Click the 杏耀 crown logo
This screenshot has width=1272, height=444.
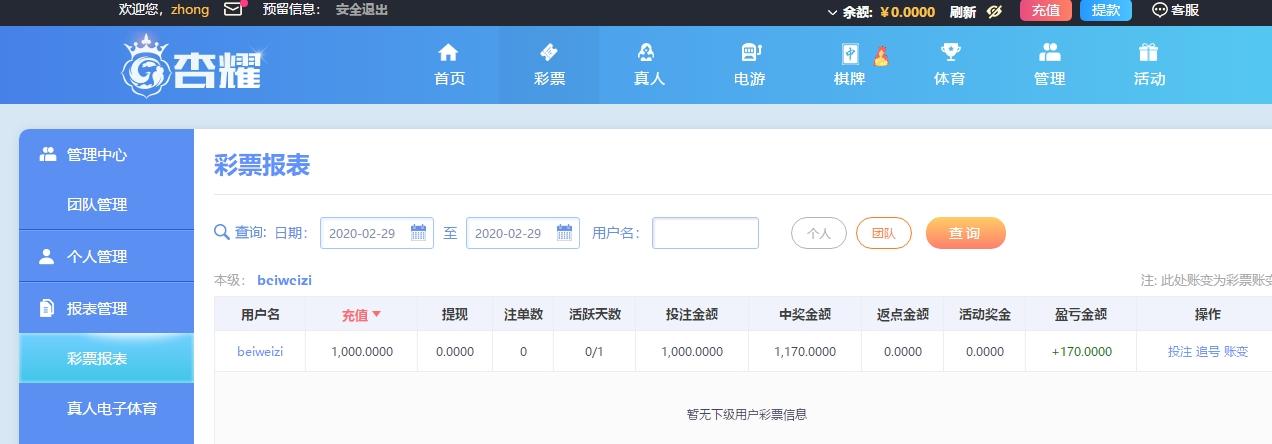[x=192, y=65]
